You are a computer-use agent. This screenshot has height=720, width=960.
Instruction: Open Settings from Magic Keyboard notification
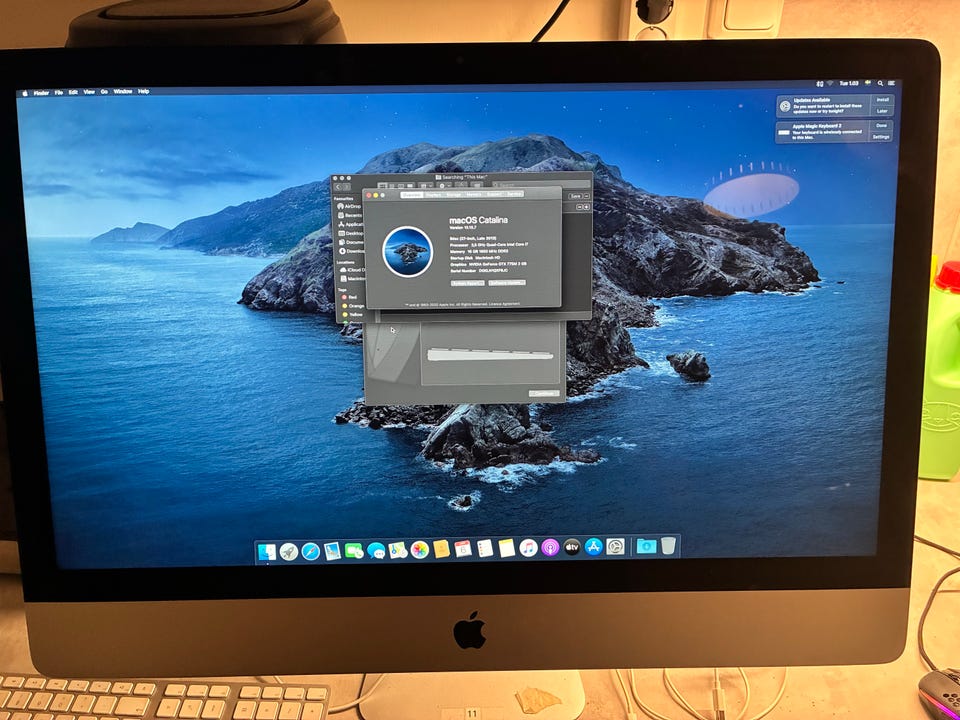[881, 137]
